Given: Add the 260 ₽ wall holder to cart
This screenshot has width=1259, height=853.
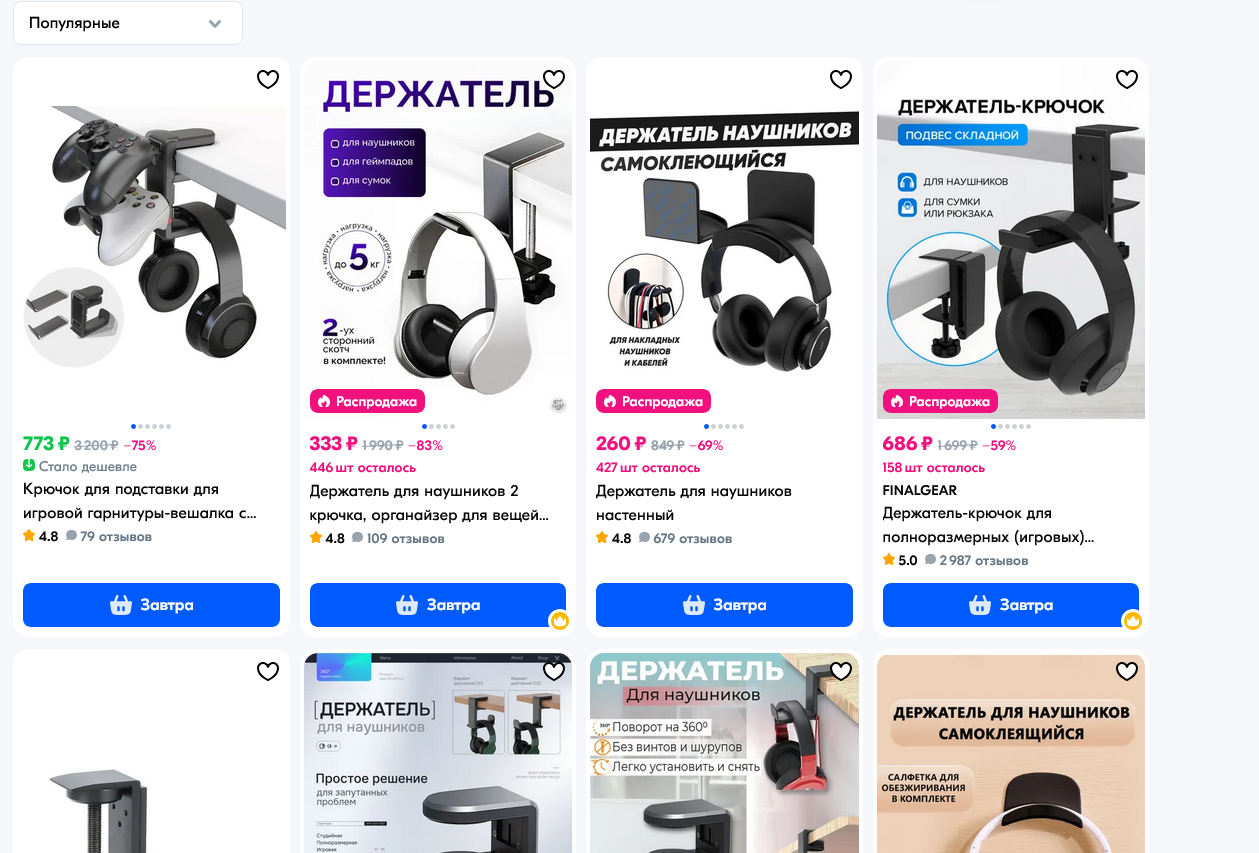Looking at the screenshot, I should click(724, 605).
